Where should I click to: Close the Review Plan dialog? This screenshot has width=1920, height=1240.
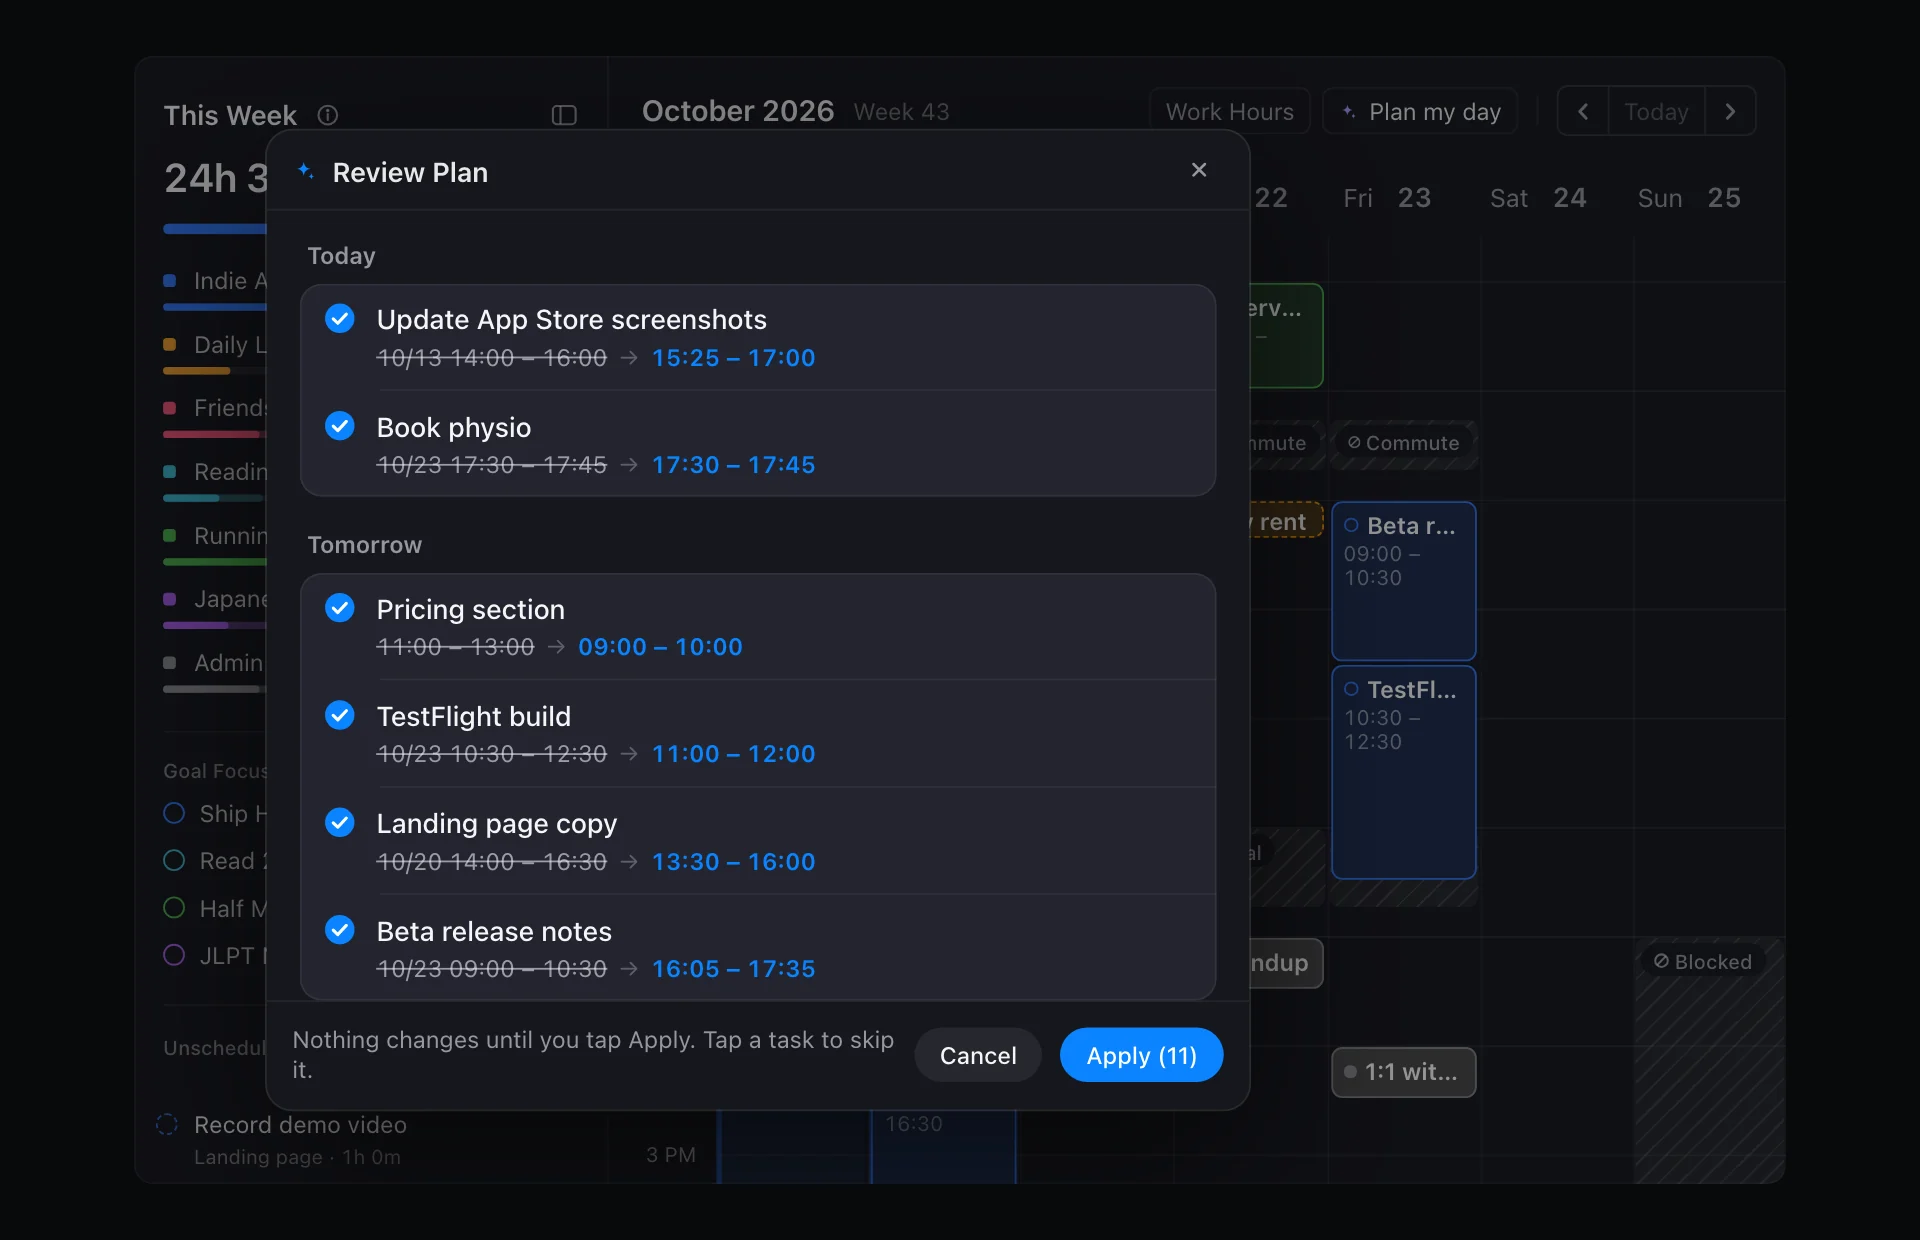coord(1199,170)
